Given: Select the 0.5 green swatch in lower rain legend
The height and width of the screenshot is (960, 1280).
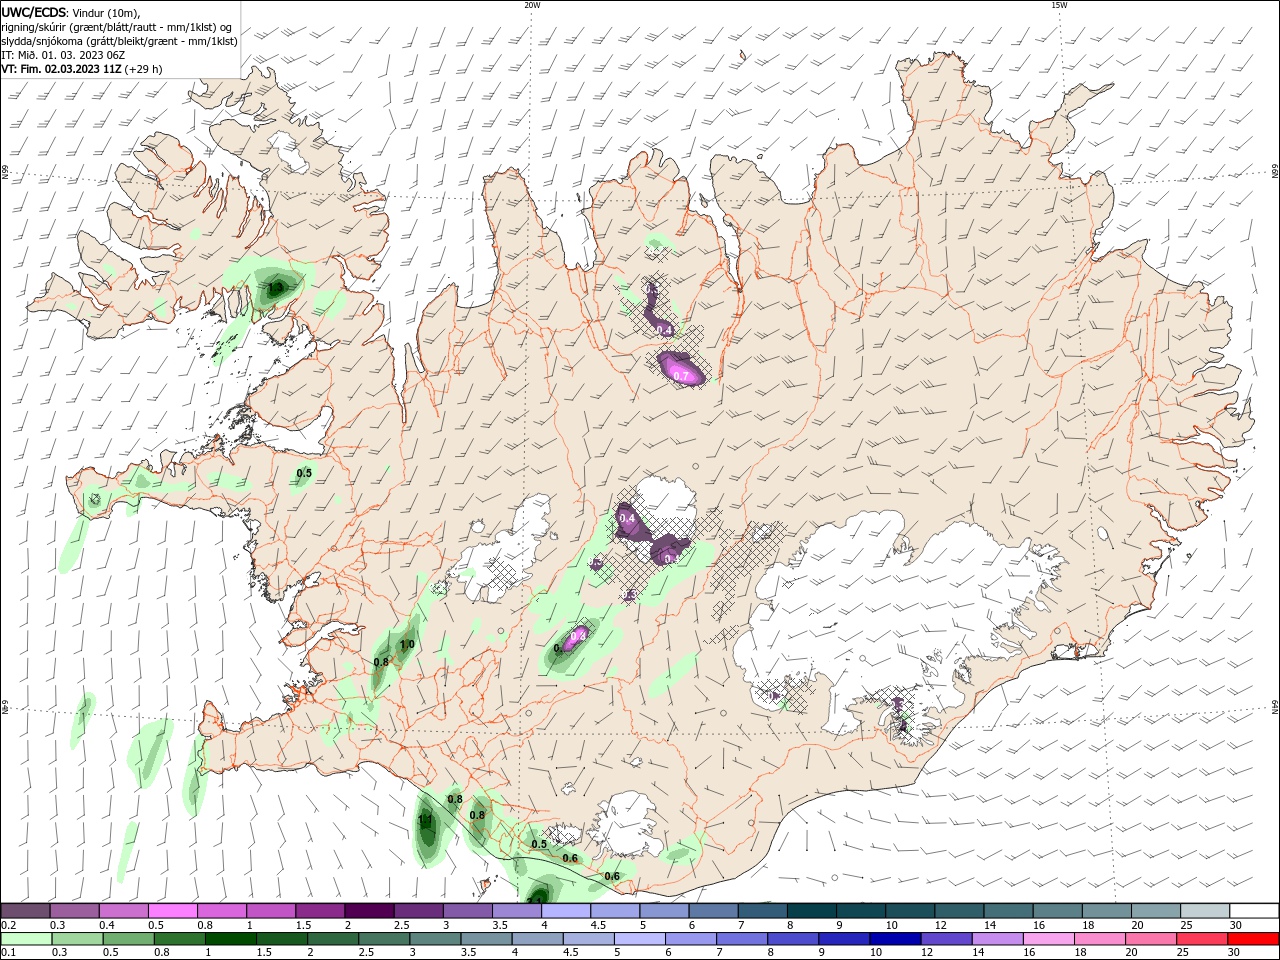Looking at the screenshot, I should point(128,939).
